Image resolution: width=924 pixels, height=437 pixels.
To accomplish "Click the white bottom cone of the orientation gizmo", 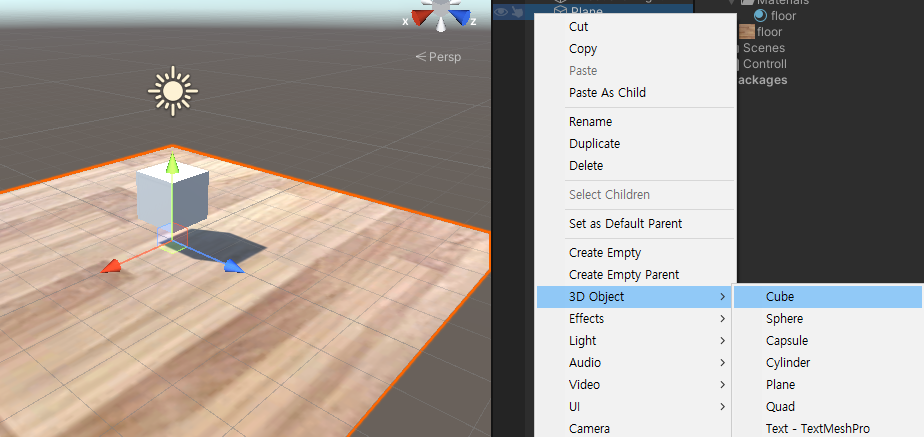I will (x=441, y=25).
